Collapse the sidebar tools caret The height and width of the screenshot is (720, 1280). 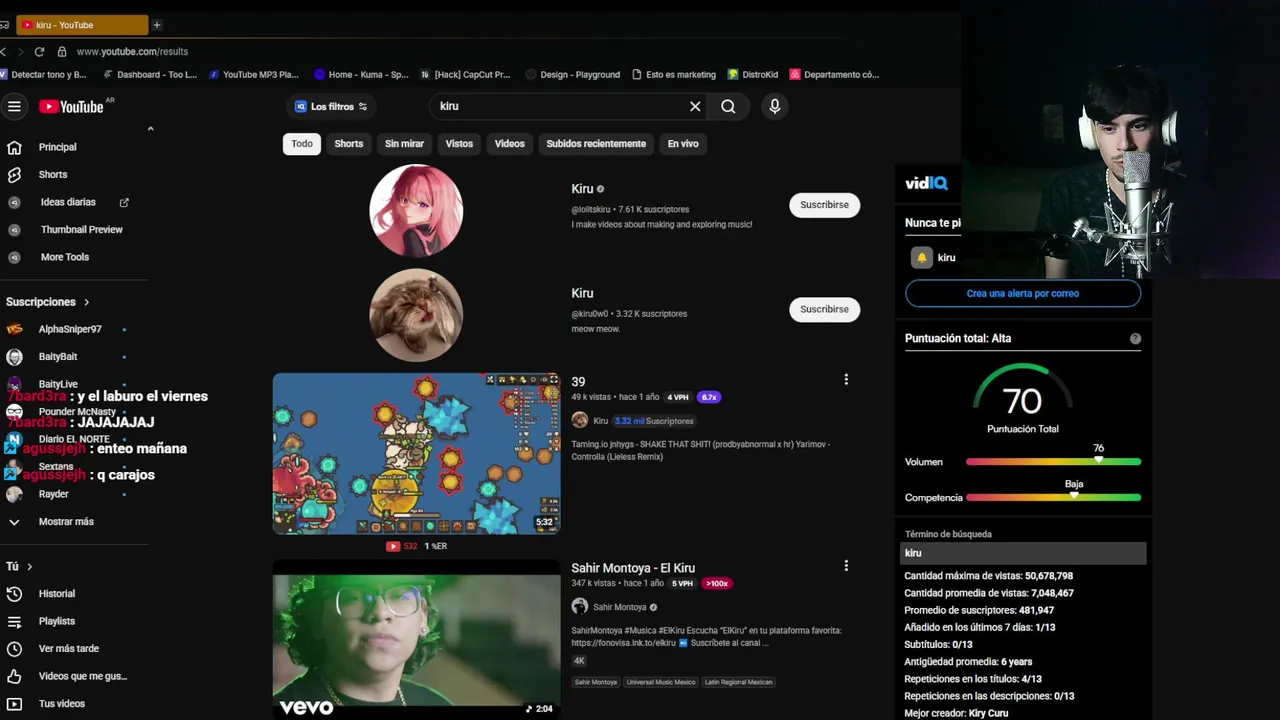pyautogui.click(x=150, y=128)
